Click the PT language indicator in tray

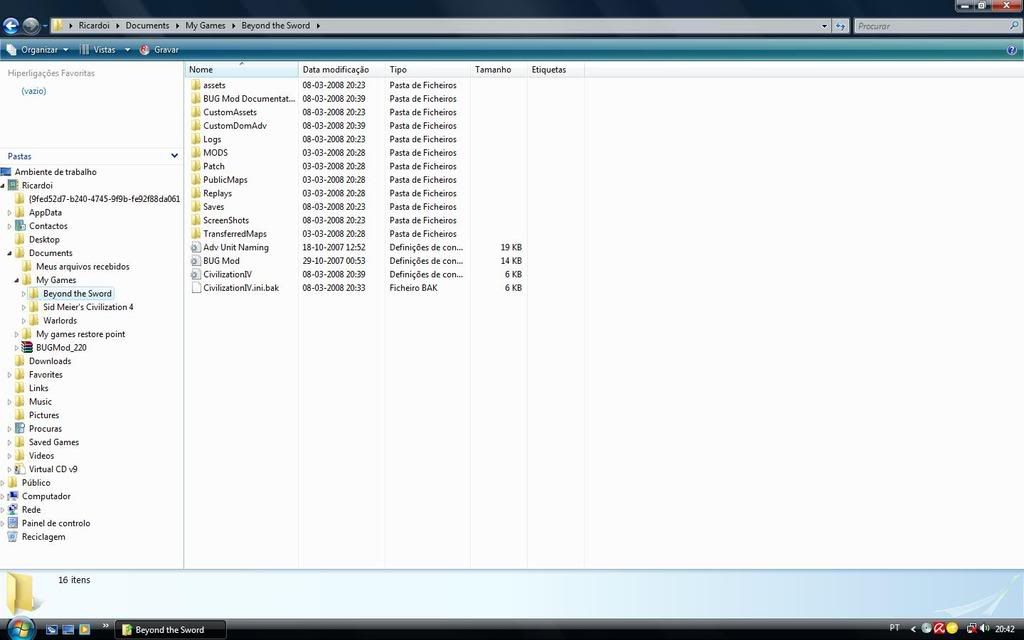point(895,628)
